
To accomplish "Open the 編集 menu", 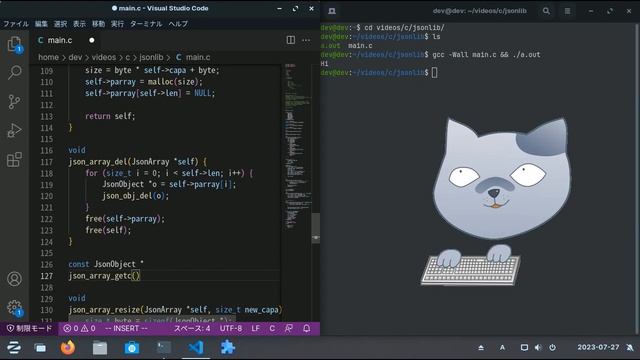I will click(x=41, y=24).
